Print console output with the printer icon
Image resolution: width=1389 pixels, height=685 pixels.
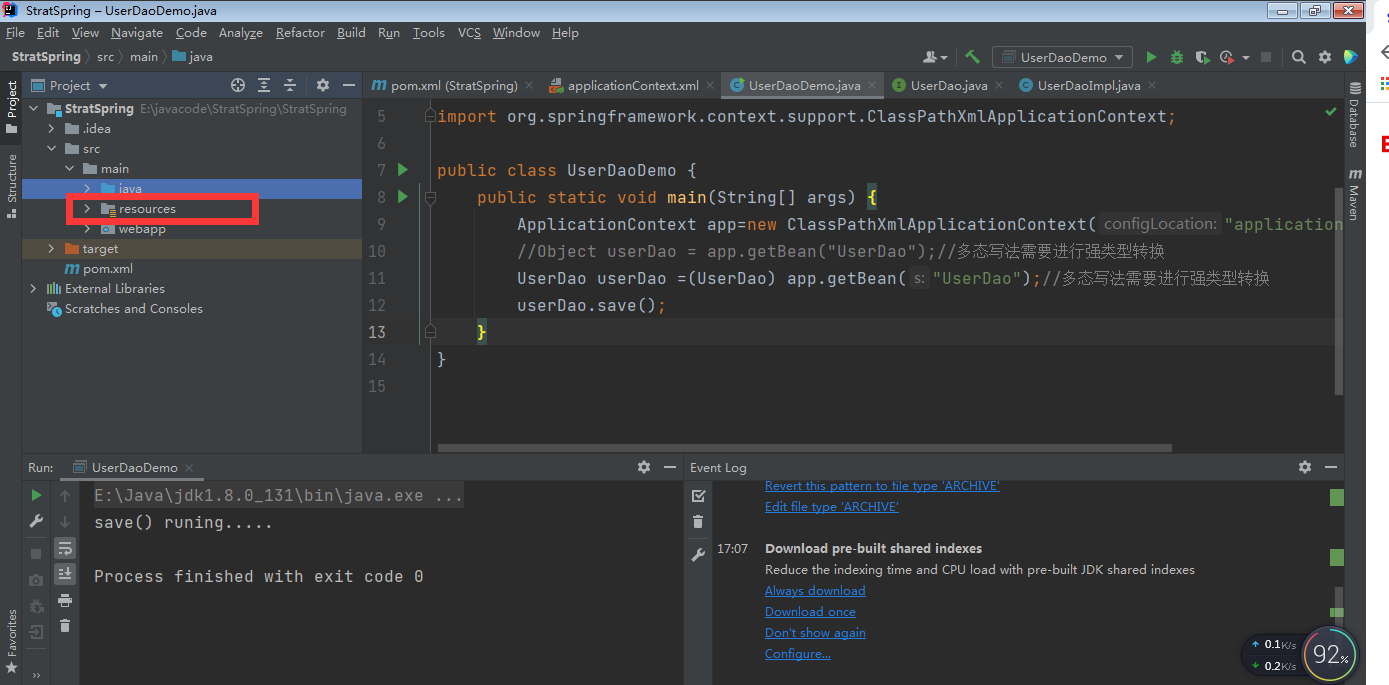(x=65, y=600)
